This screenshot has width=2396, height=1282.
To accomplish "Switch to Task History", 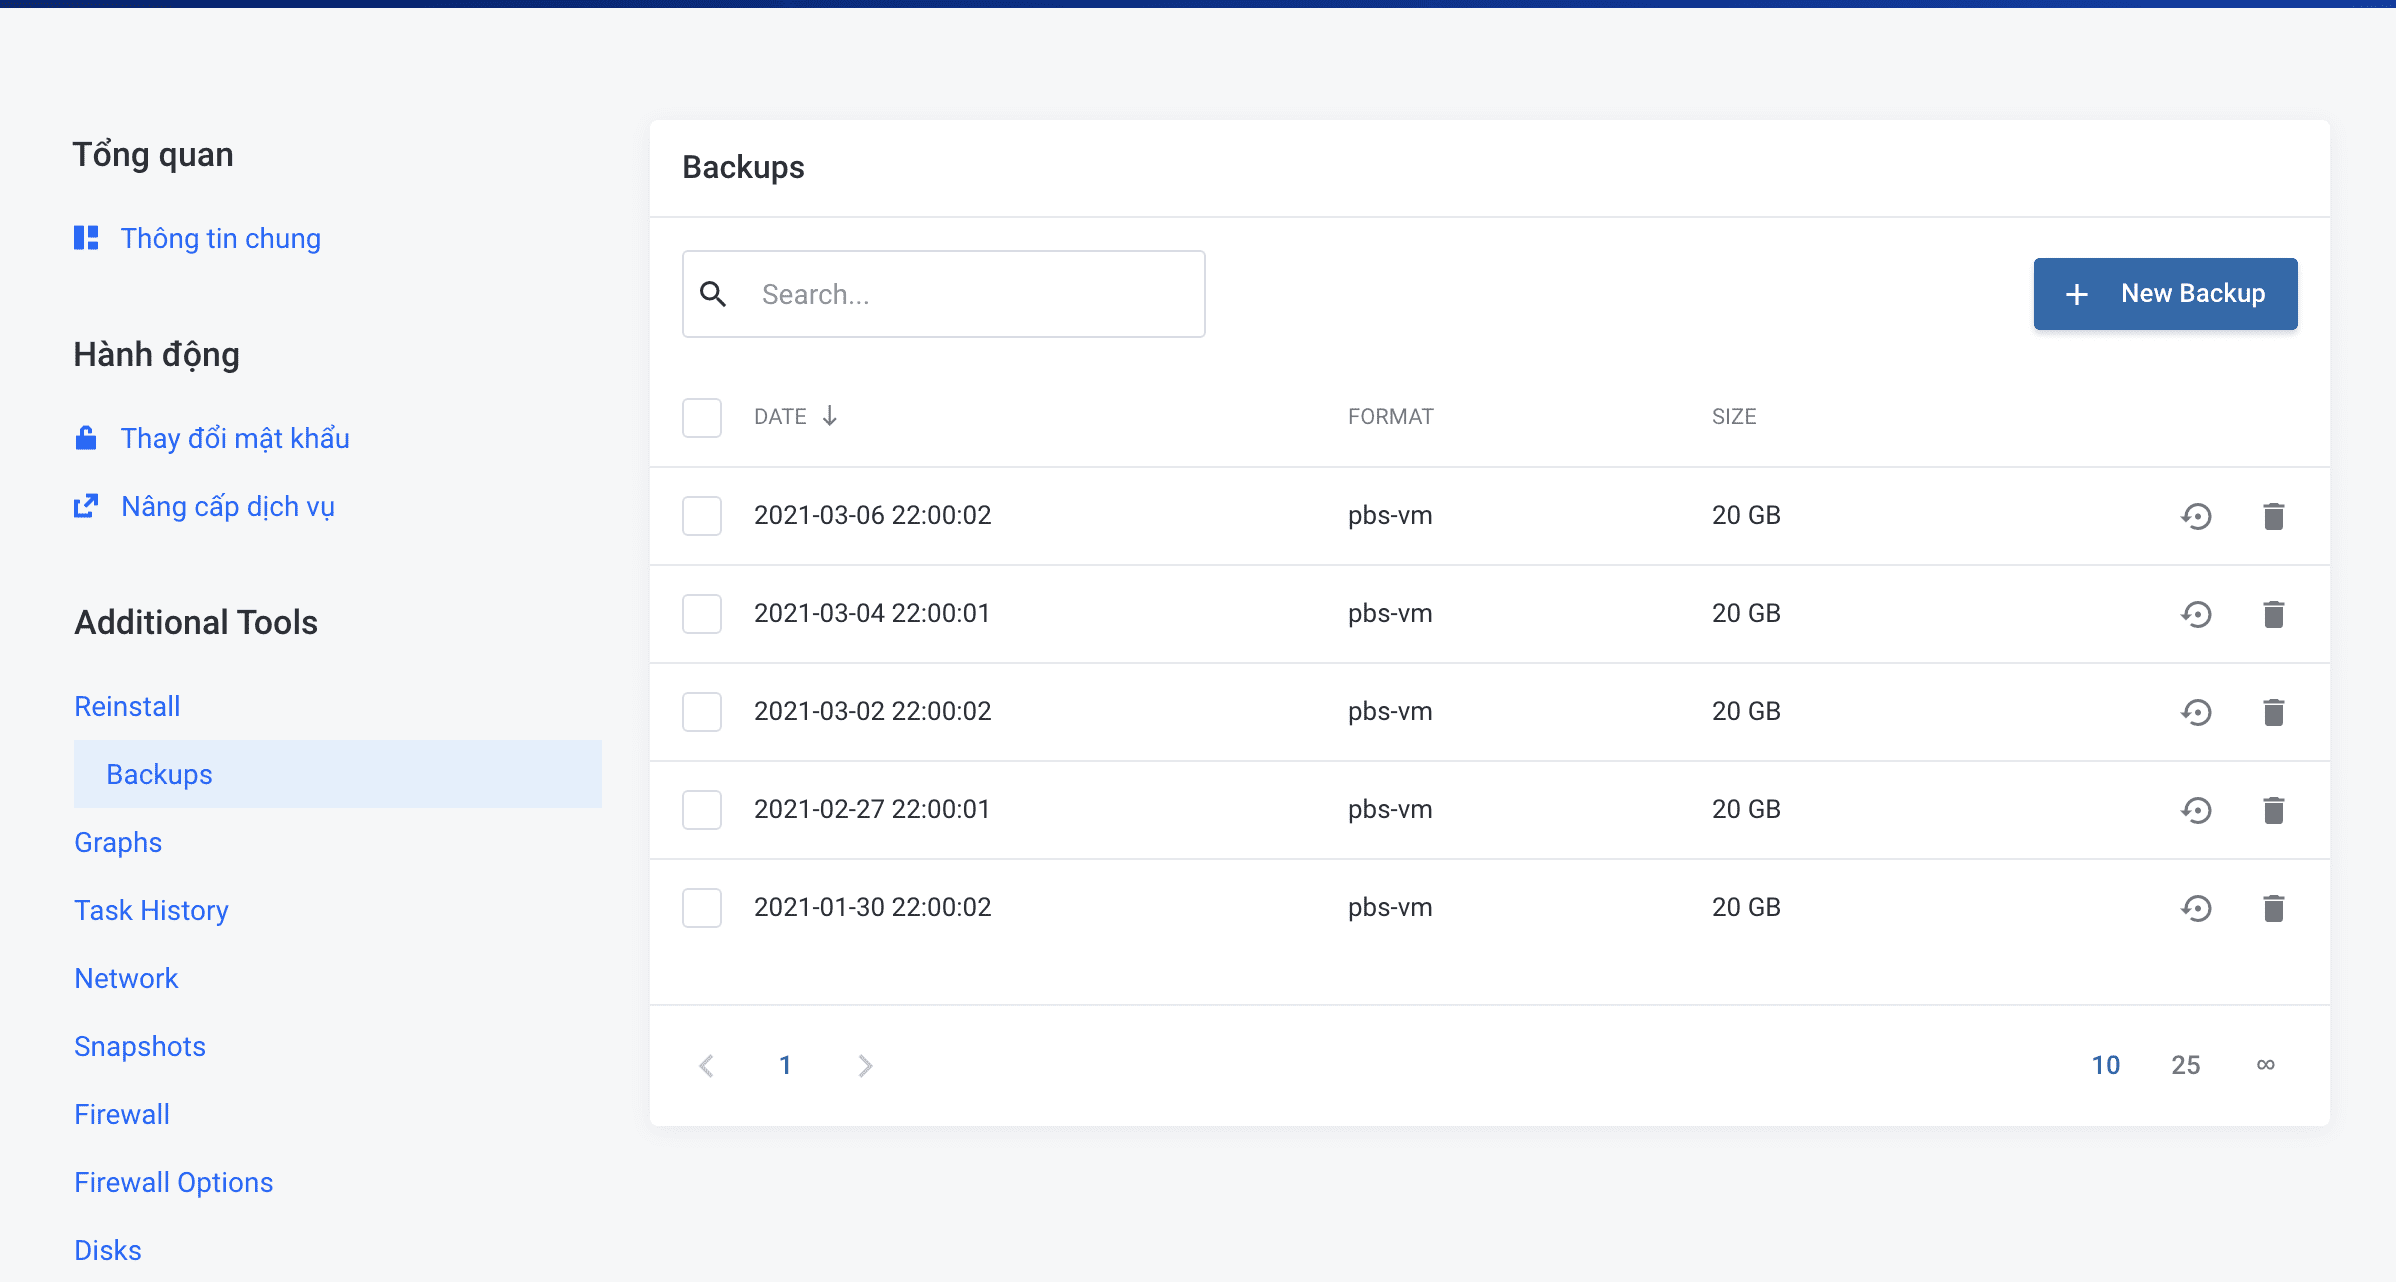I will click(151, 910).
